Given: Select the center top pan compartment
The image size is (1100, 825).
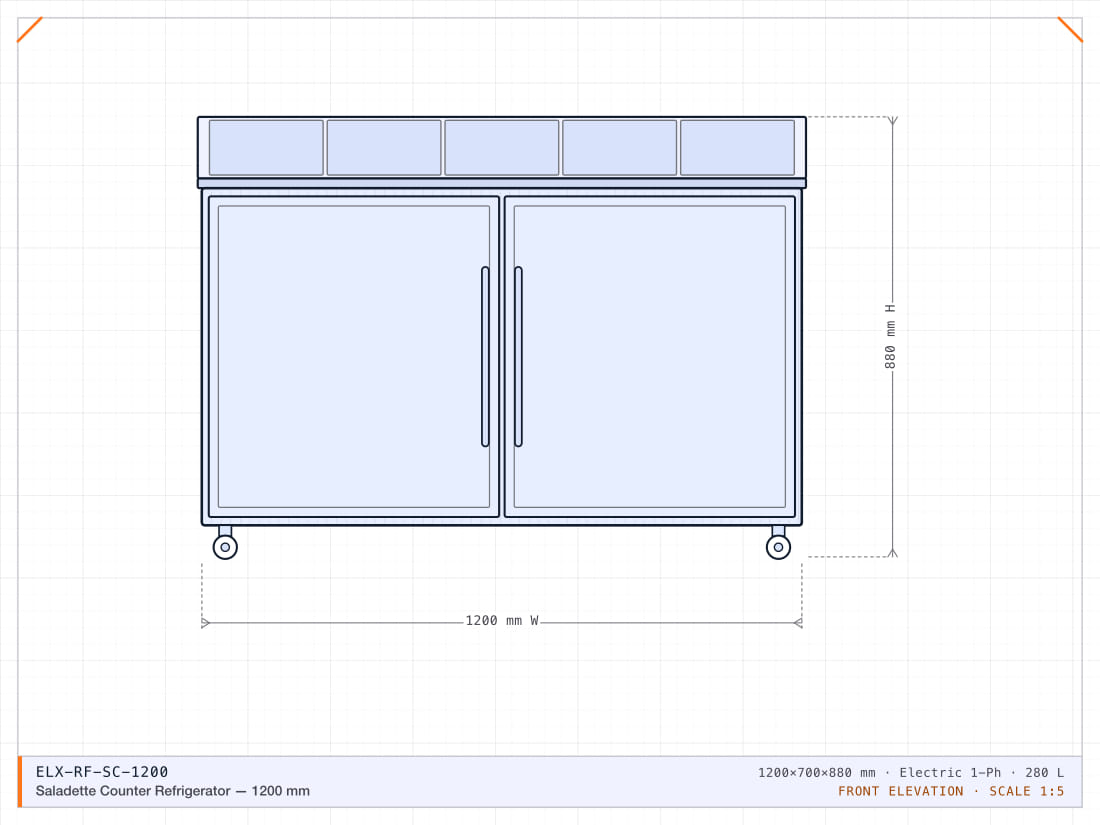Looking at the screenshot, I should pyautogui.click(x=502, y=147).
